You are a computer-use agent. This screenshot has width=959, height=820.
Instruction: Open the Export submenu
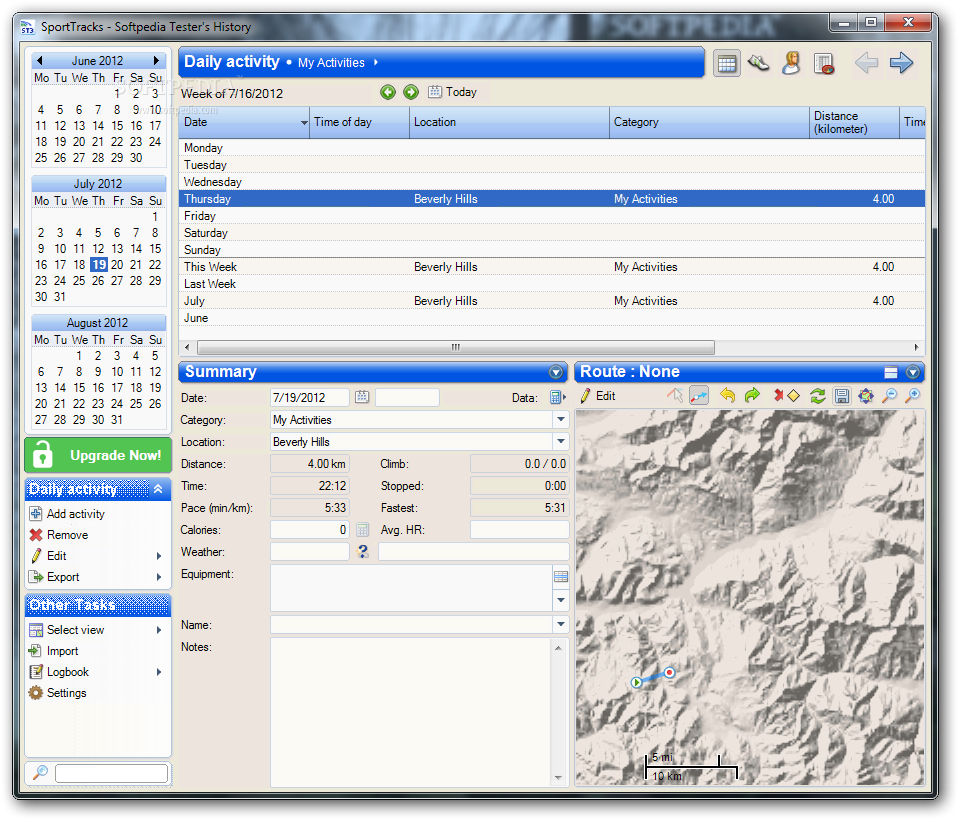[97, 577]
